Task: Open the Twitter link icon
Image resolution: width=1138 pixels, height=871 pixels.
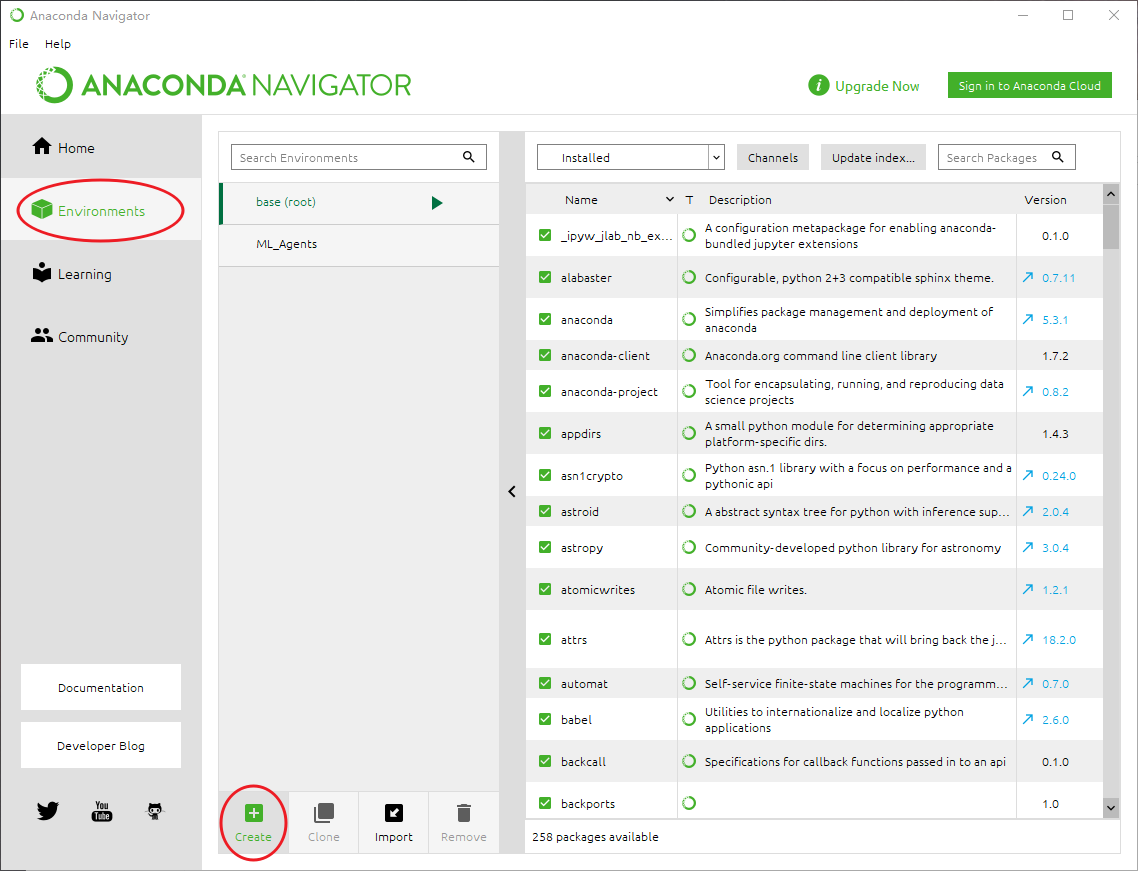Action: (48, 810)
